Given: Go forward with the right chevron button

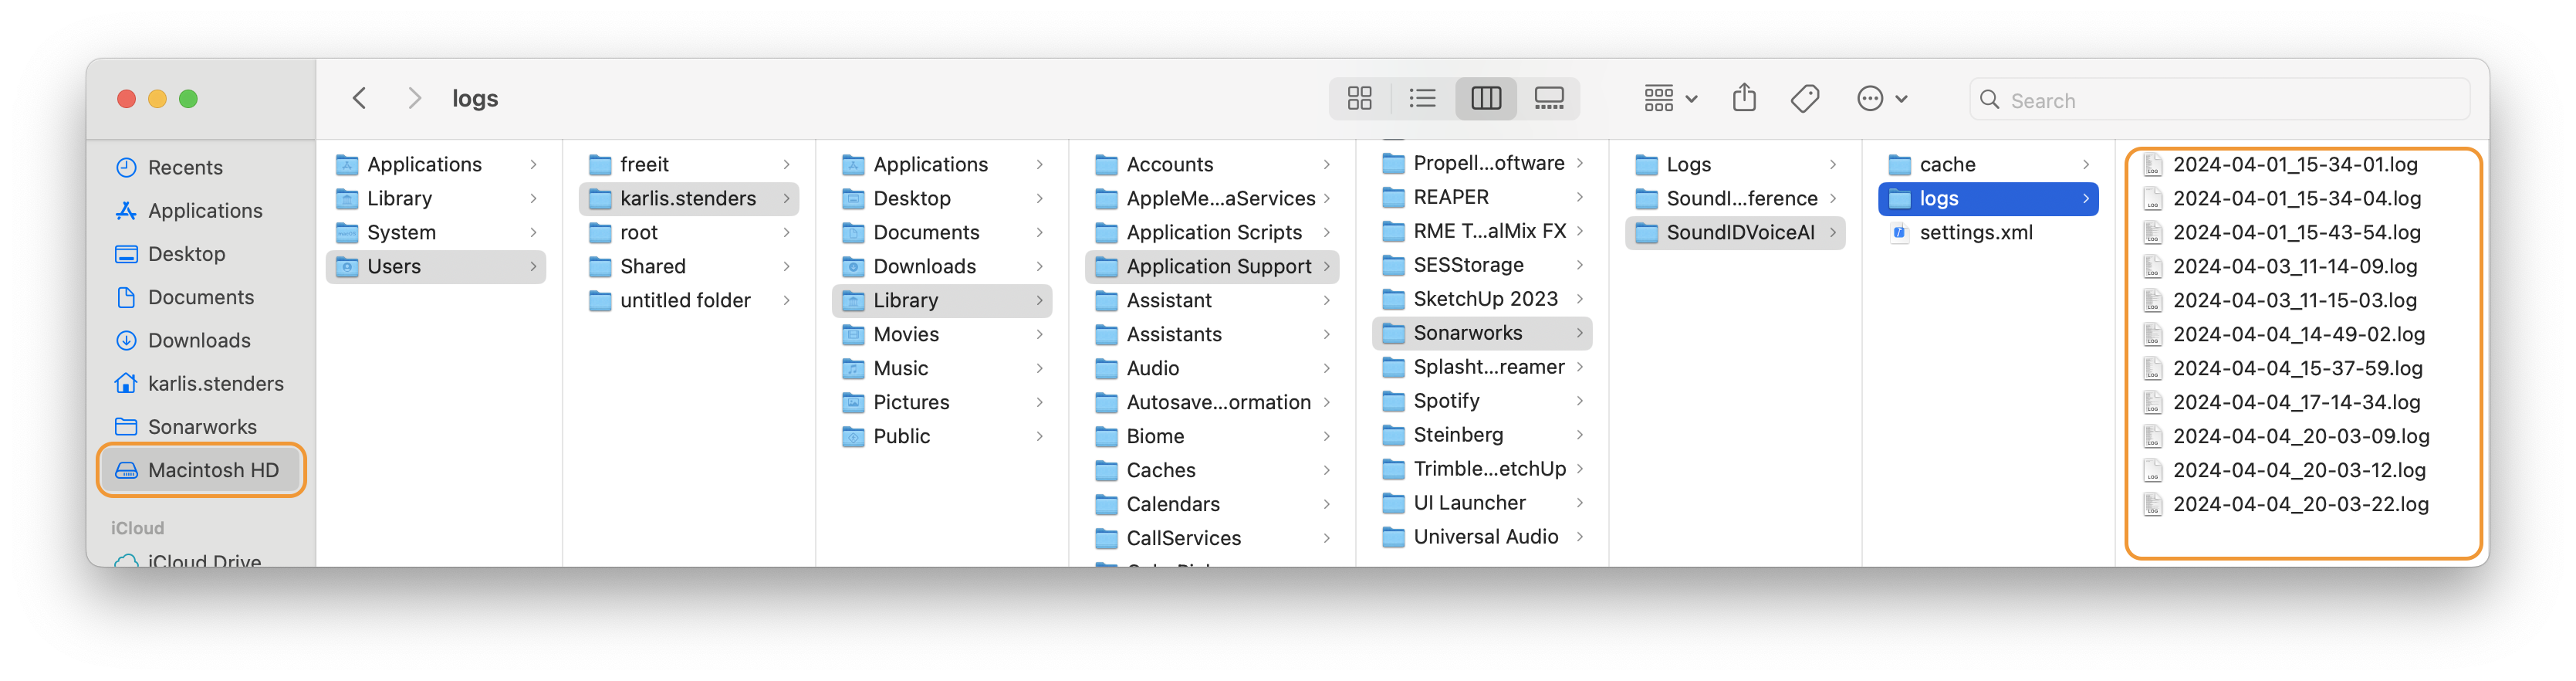Looking at the screenshot, I should pos(415,98).
